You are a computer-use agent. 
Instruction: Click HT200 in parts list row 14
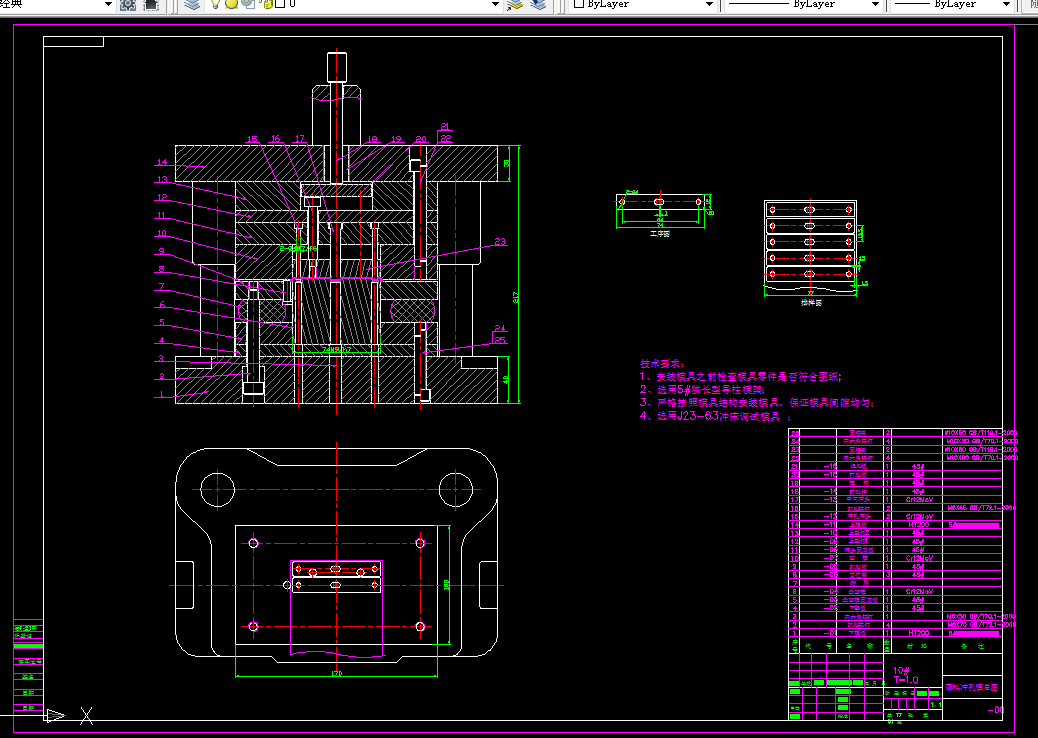coord(918,524)
